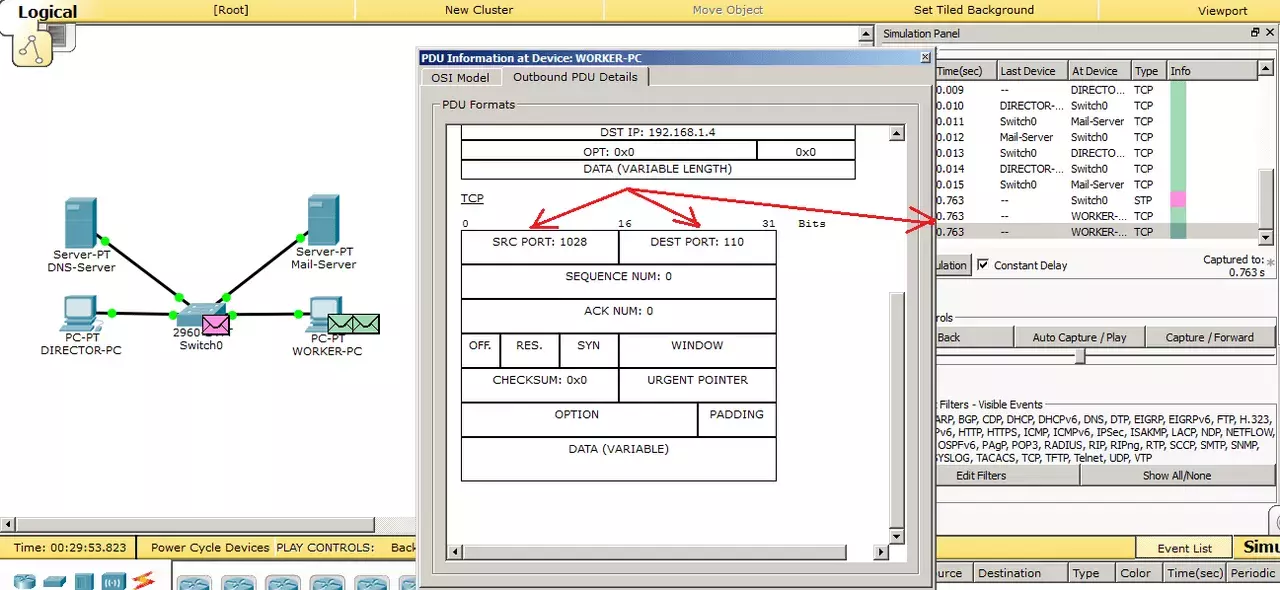Click the DST IP: 192.168.1.4 field
The image size is (1280, 590).
[658, 132]
